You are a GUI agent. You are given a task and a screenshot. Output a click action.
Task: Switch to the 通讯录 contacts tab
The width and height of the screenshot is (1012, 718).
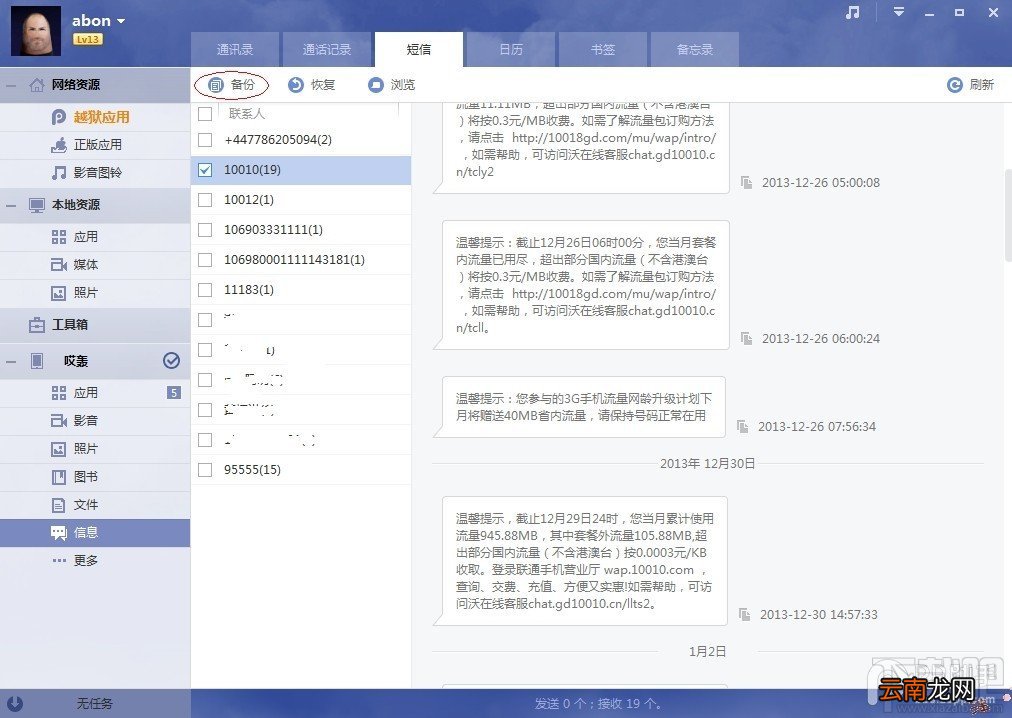coord(235,50)
